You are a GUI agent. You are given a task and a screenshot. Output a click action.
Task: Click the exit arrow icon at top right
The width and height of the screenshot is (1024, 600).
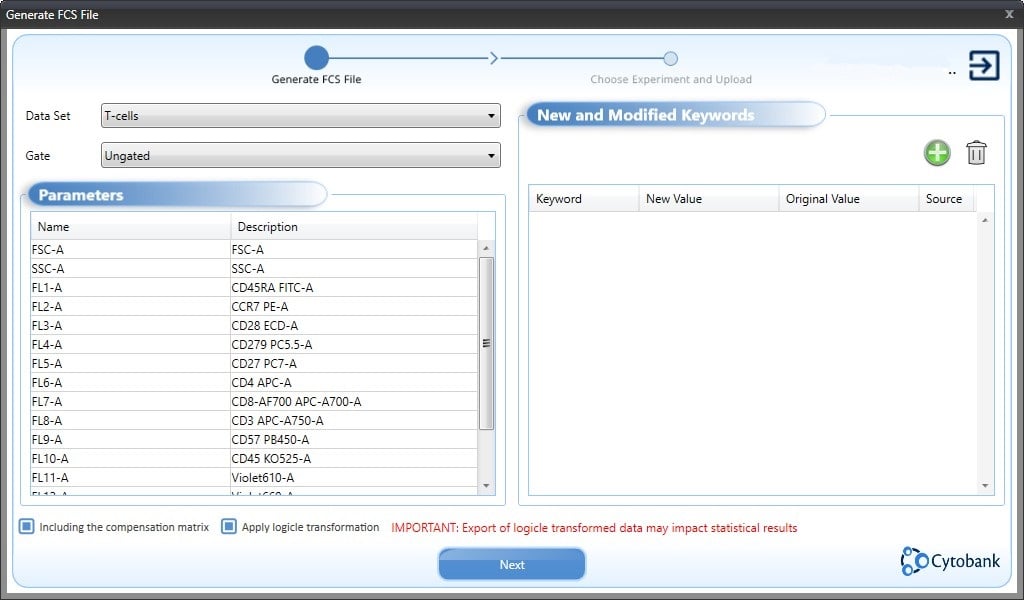click(984, 65)
